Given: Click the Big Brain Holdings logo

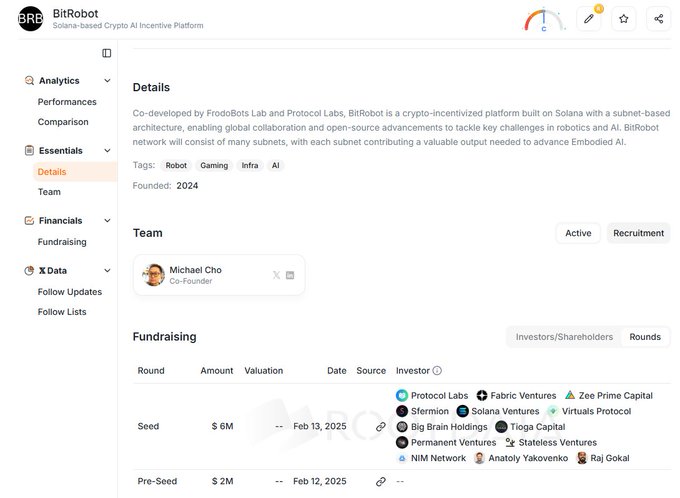Looking at the screenshot, I should click(402, 426).
